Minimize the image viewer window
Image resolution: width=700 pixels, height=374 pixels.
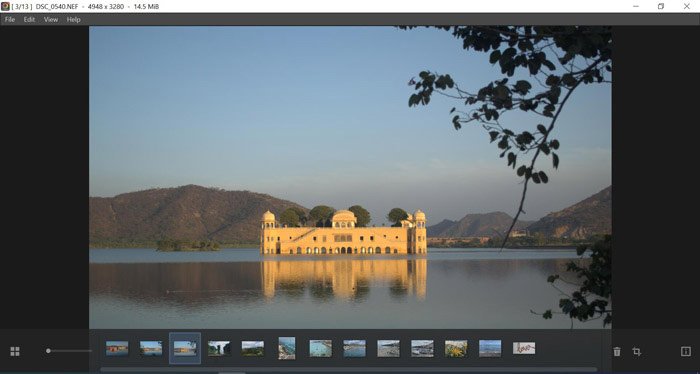click(x=636, y=6)
